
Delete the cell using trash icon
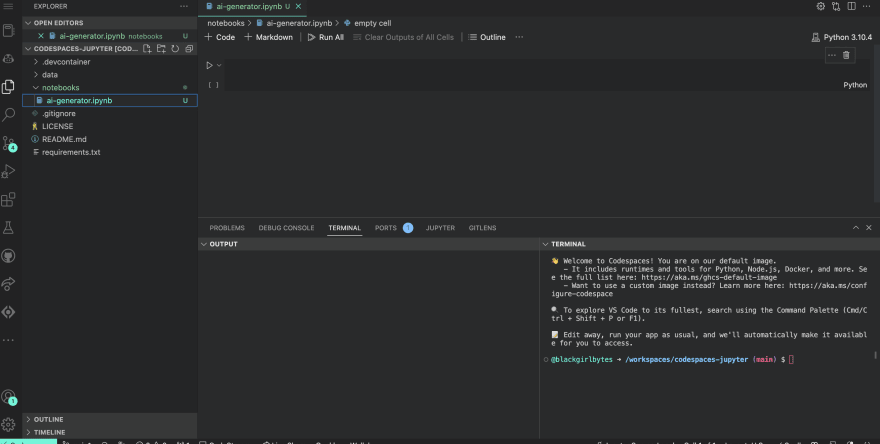846,55
